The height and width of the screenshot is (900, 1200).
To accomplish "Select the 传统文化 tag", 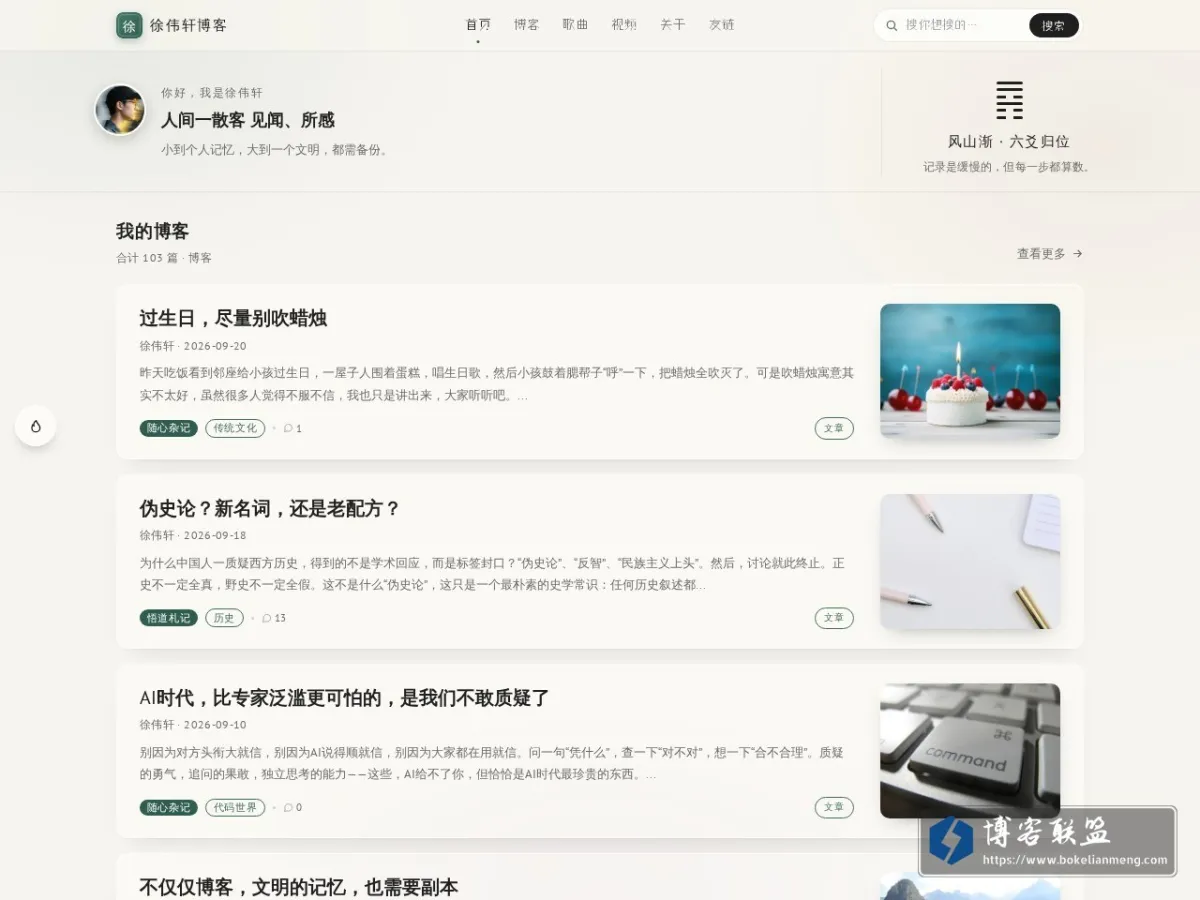I will point(235,428).
